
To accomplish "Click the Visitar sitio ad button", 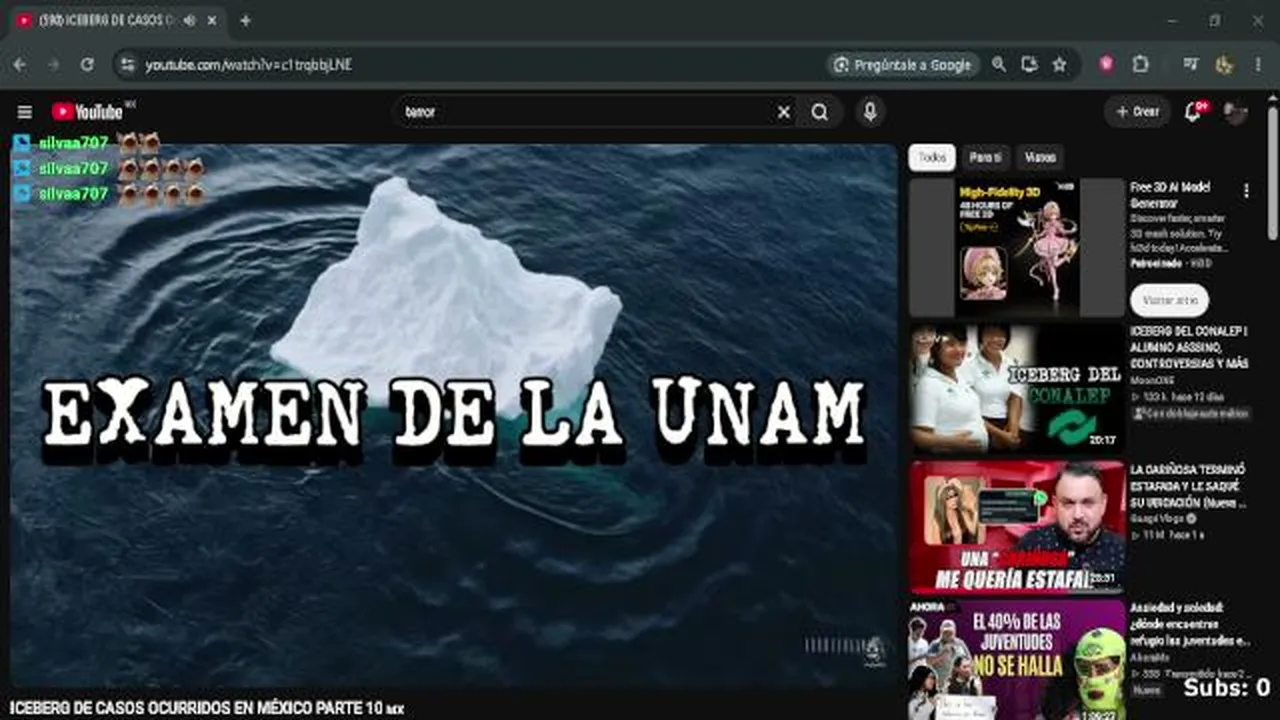I will [1169, 300].
